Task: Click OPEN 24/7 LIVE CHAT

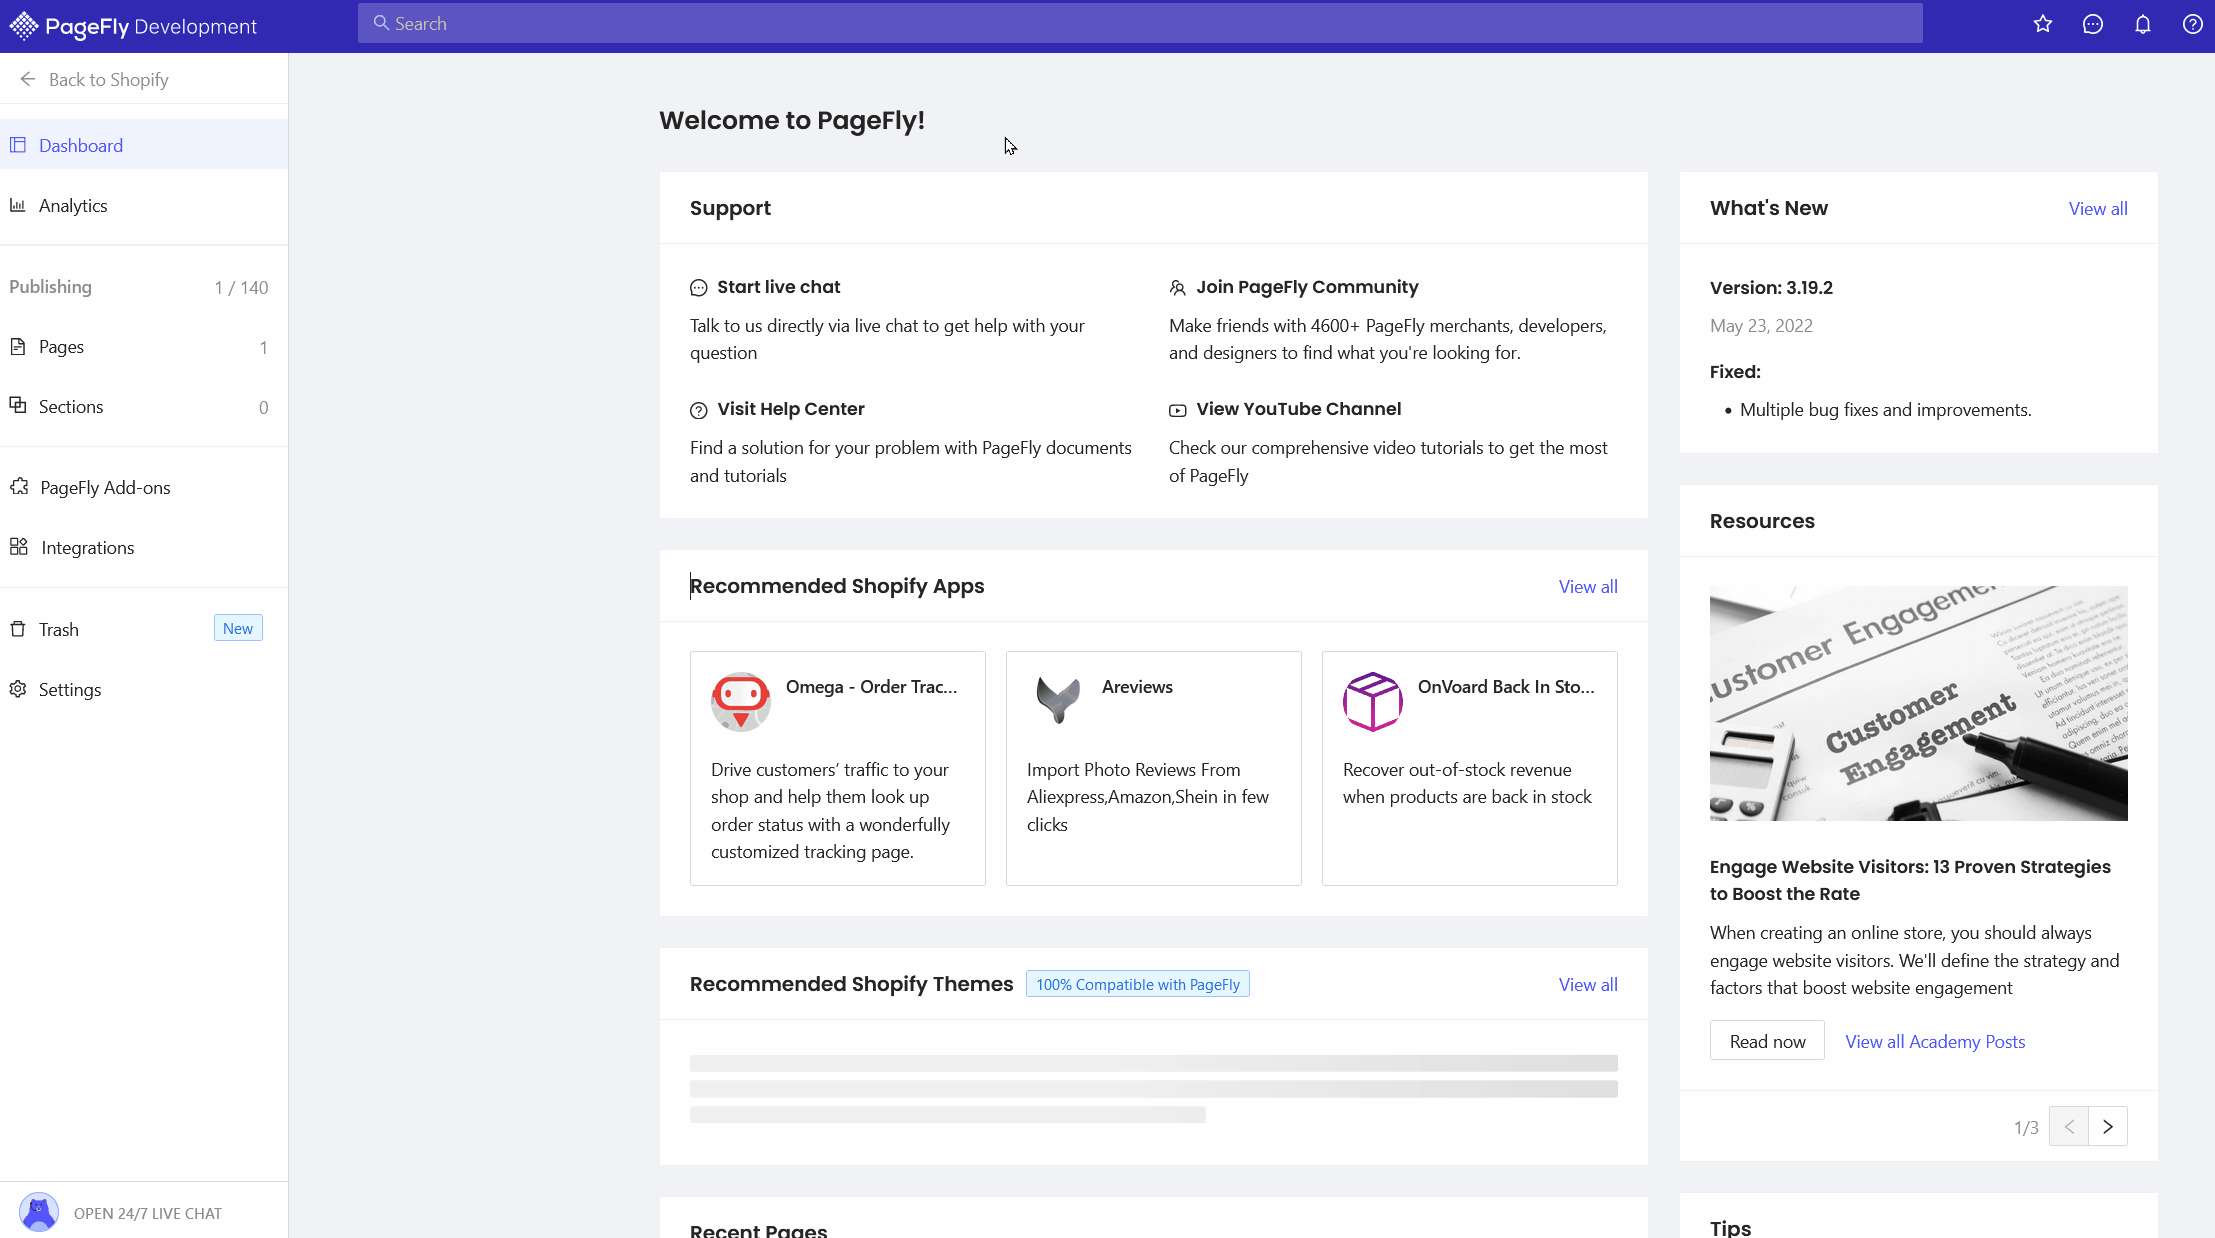Action: pos(147,1213)
